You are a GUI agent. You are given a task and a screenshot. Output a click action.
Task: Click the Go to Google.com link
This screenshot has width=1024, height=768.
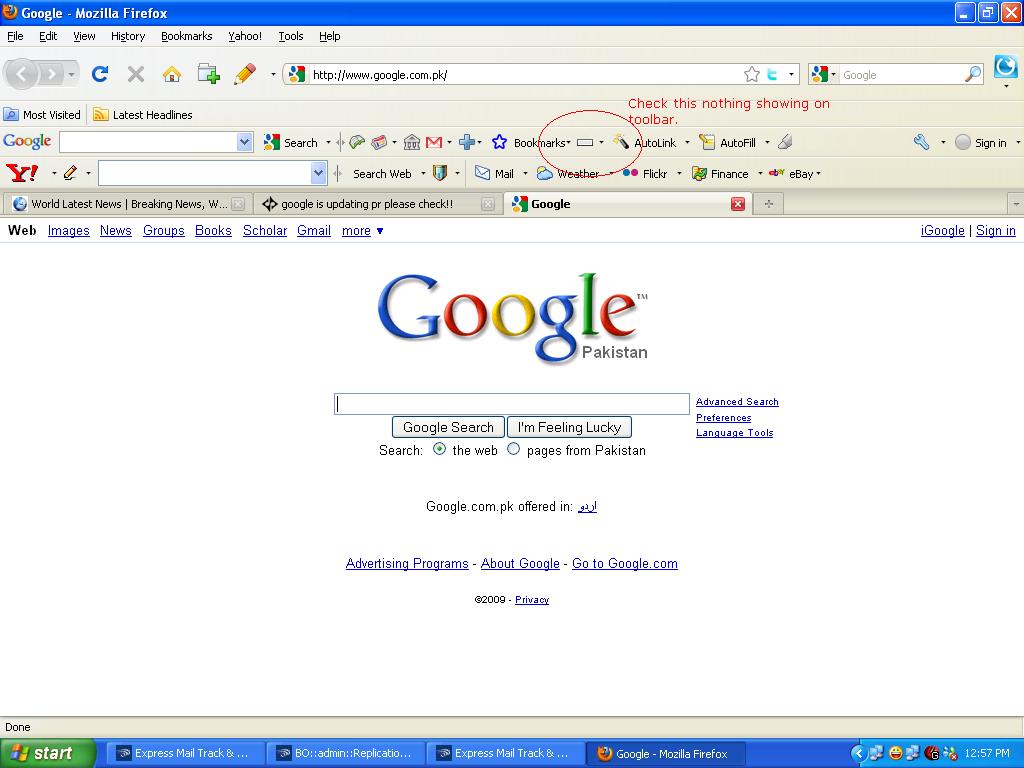point(624,564)
